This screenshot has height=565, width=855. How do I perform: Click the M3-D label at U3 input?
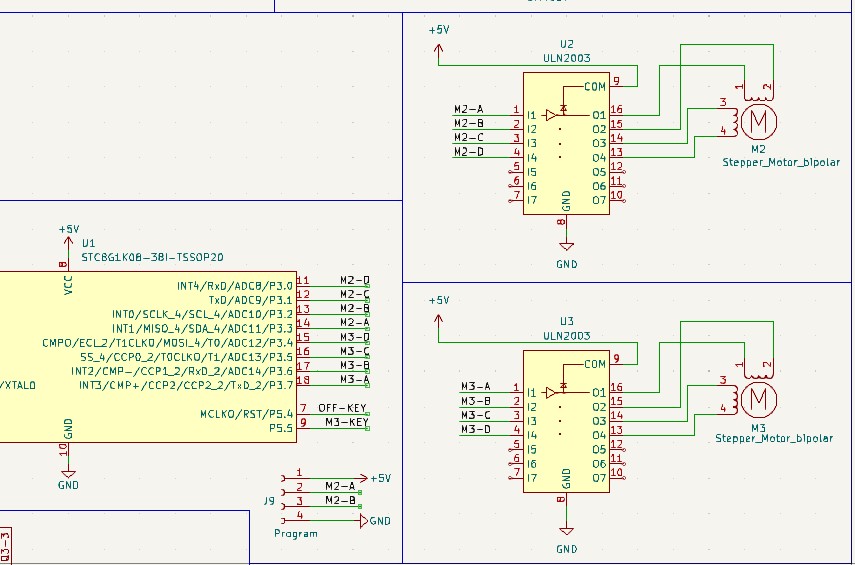click(475, 429)
